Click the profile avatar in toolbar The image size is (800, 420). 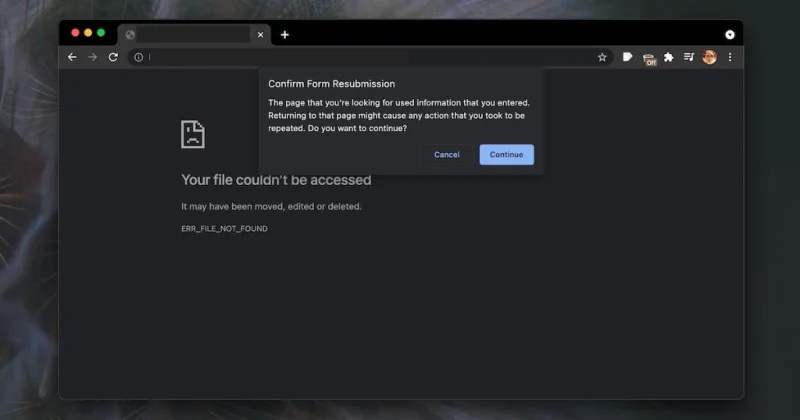[709, 57]
